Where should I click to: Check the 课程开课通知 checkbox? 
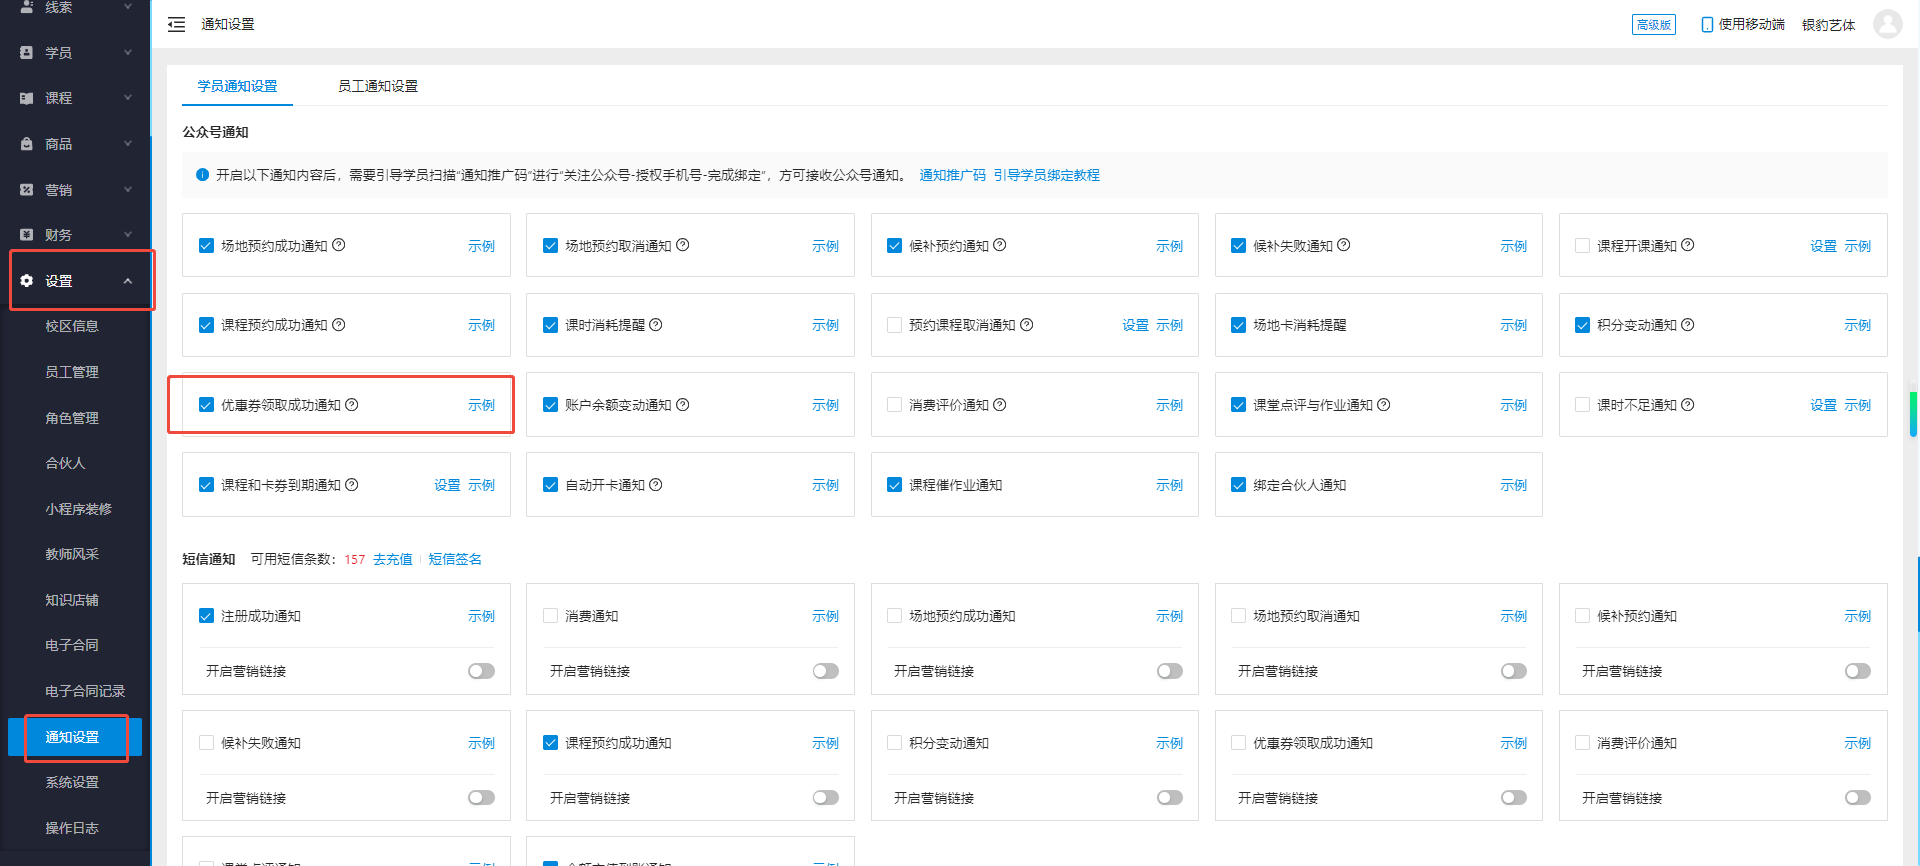[1582, 246]
